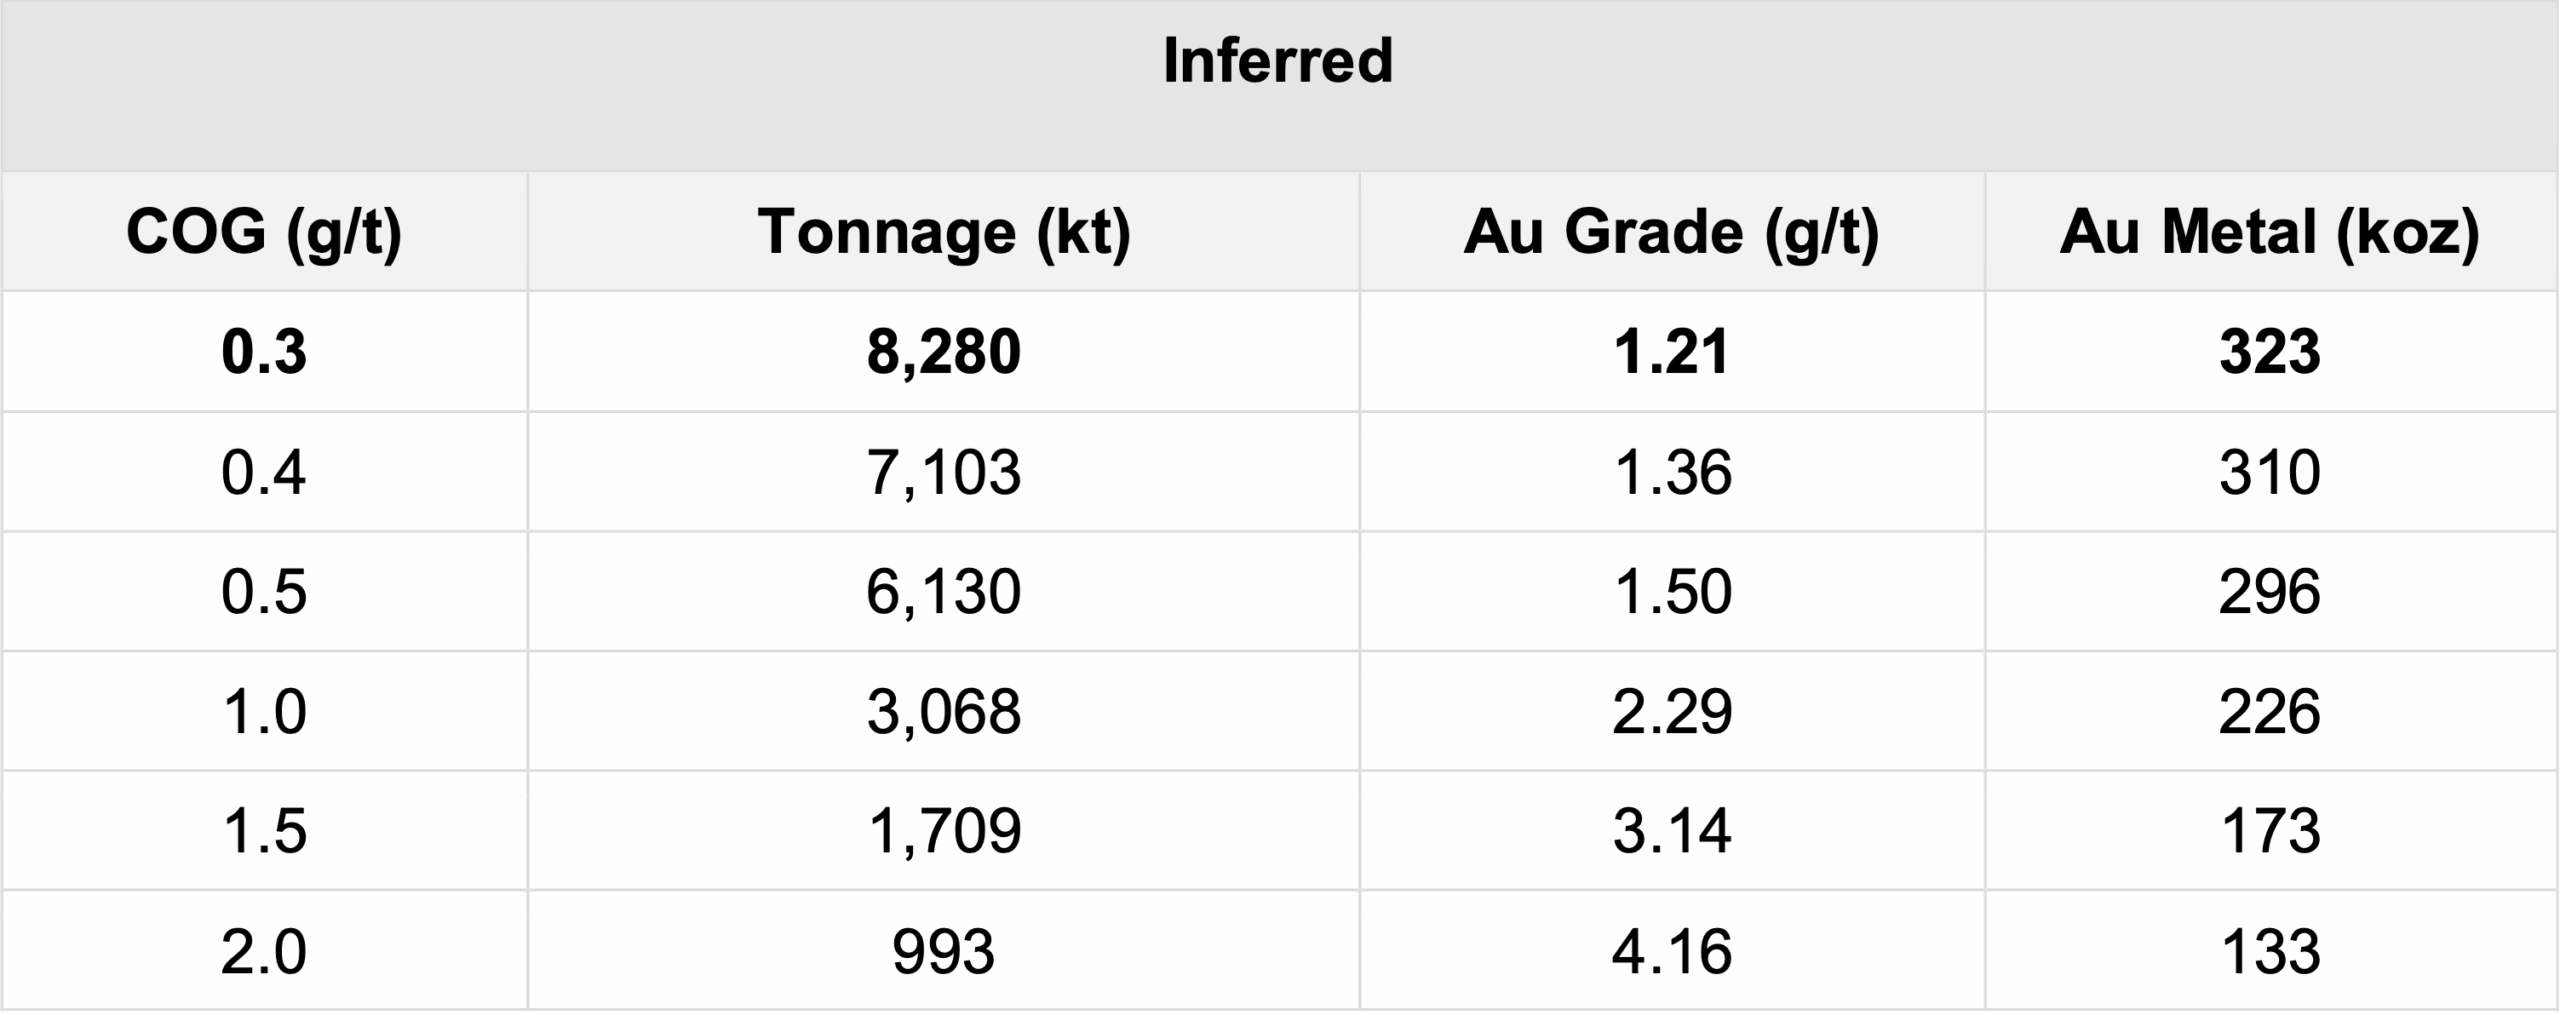This screenshot has height=1015, width=2560.
Task: Click the Inferred table title
Action: 1278,61
